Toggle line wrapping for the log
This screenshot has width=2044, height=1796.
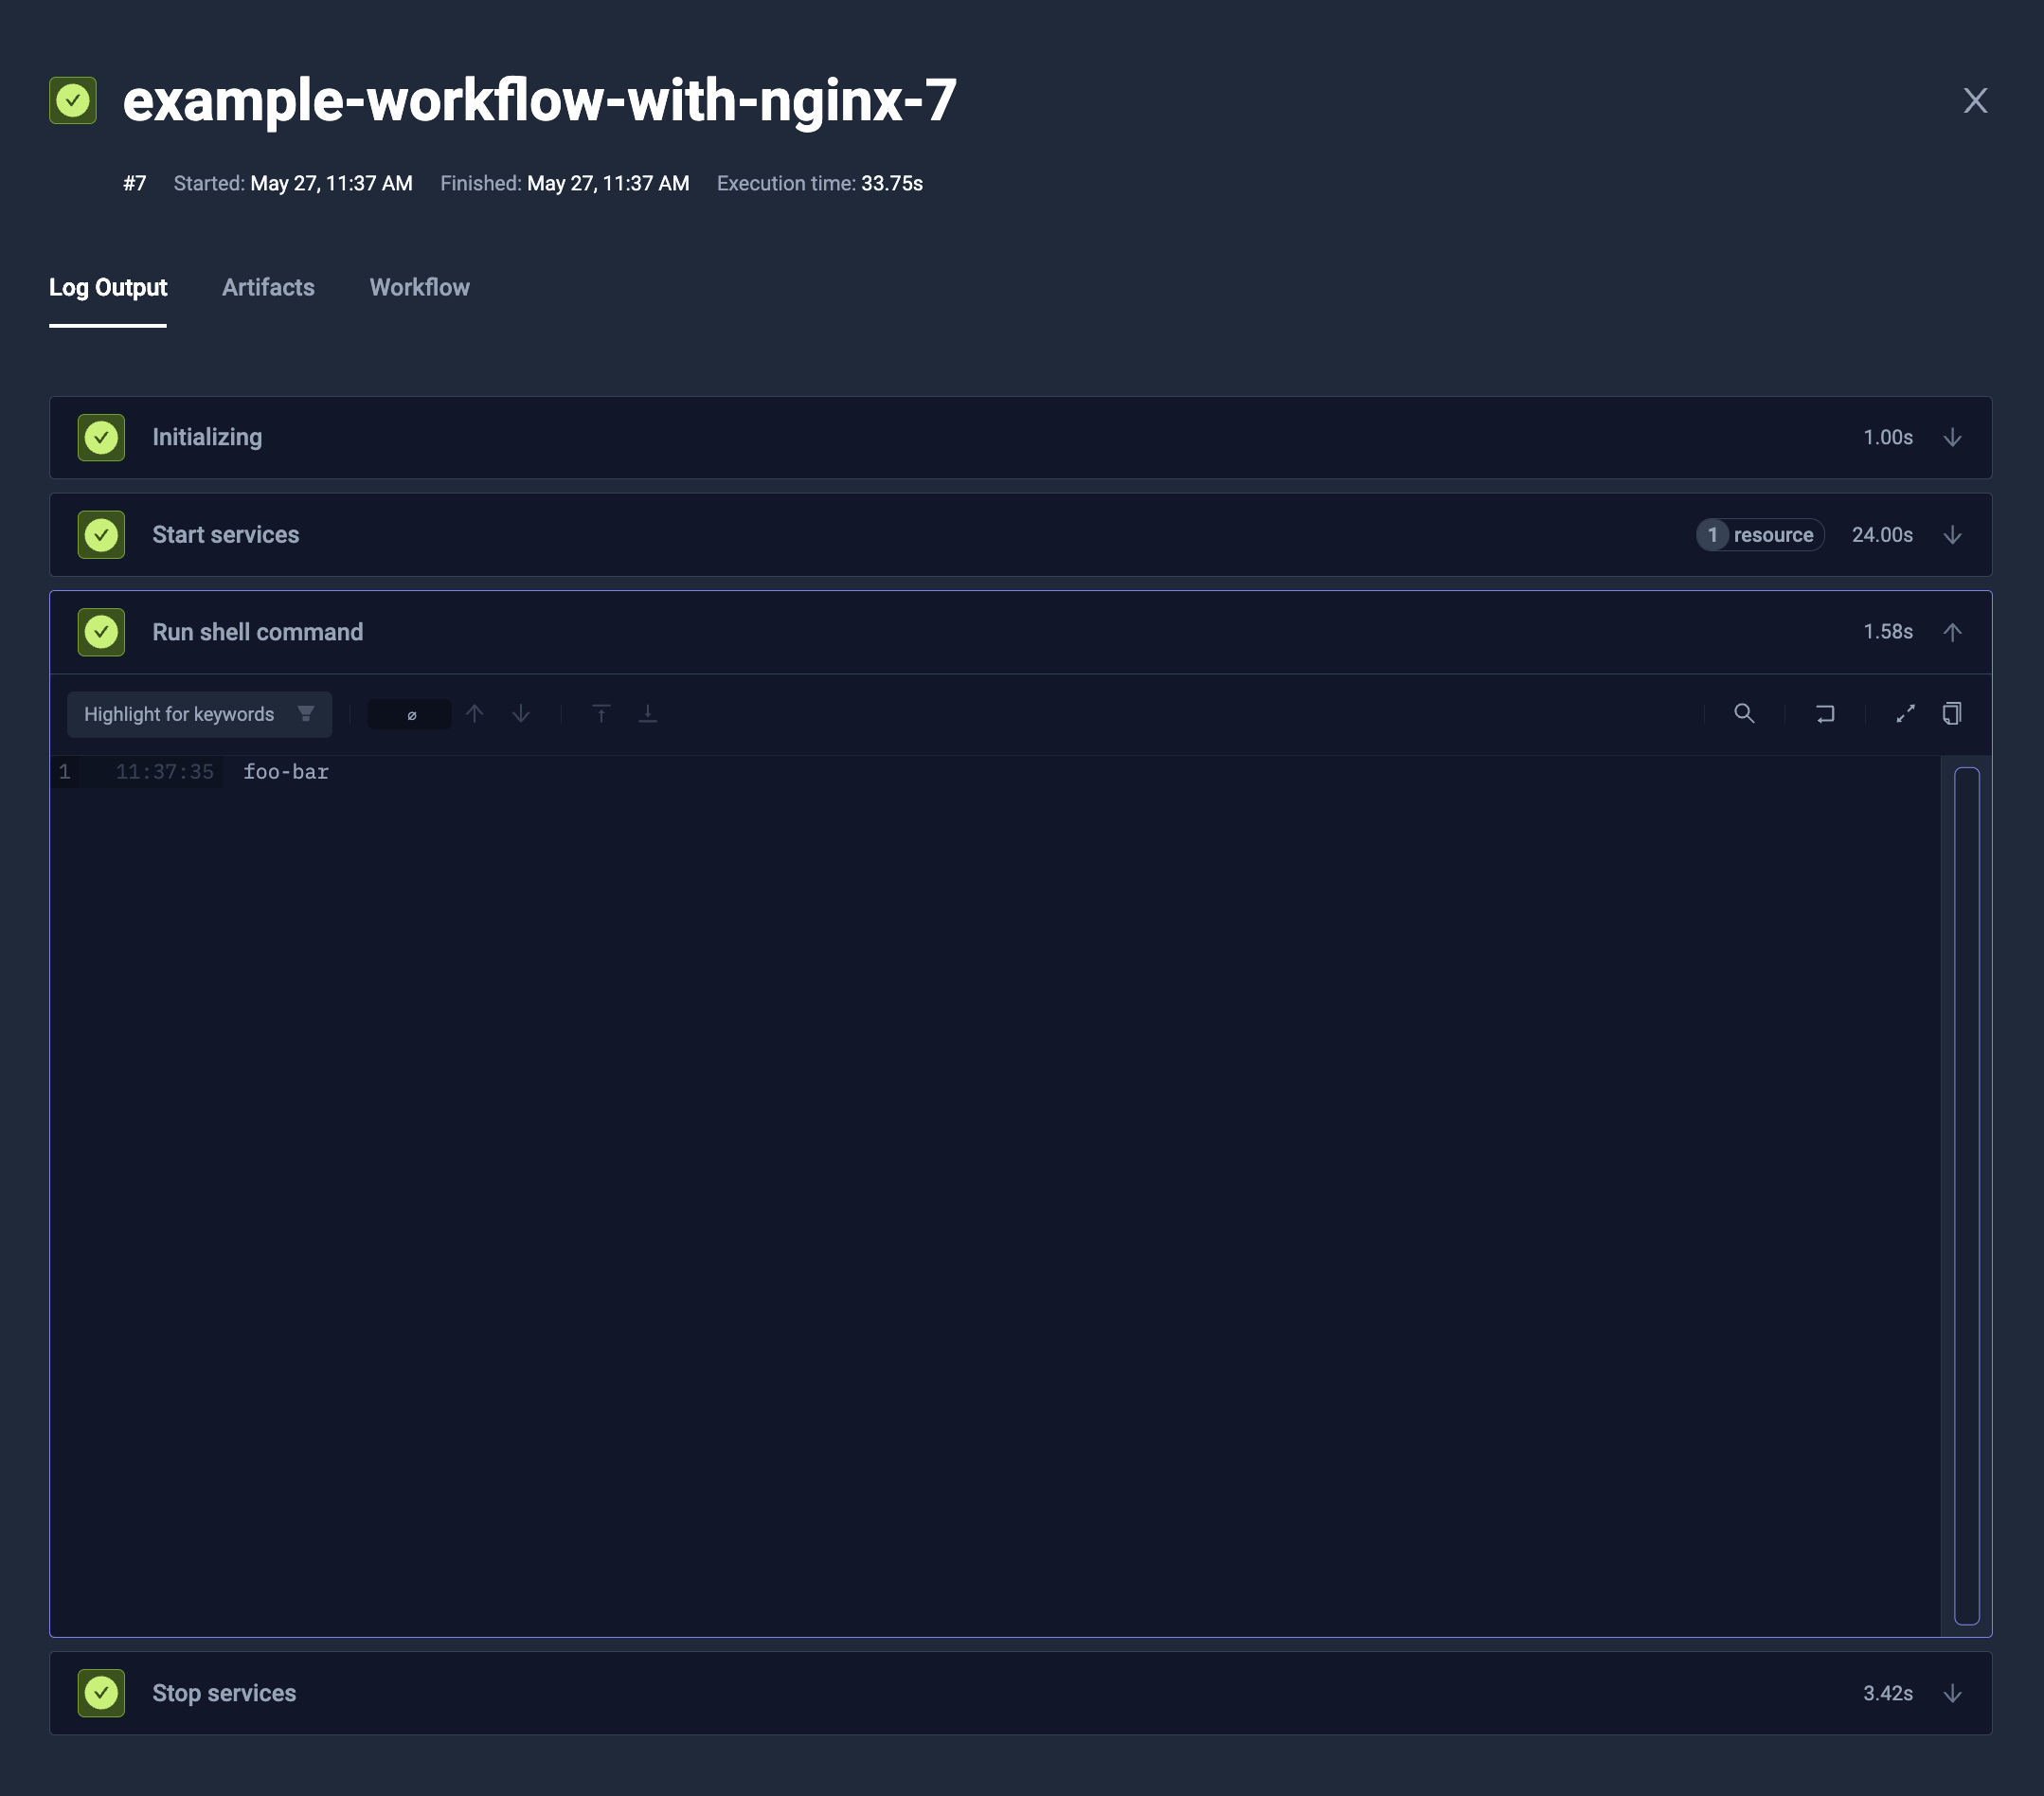[x=1825, y=714]
